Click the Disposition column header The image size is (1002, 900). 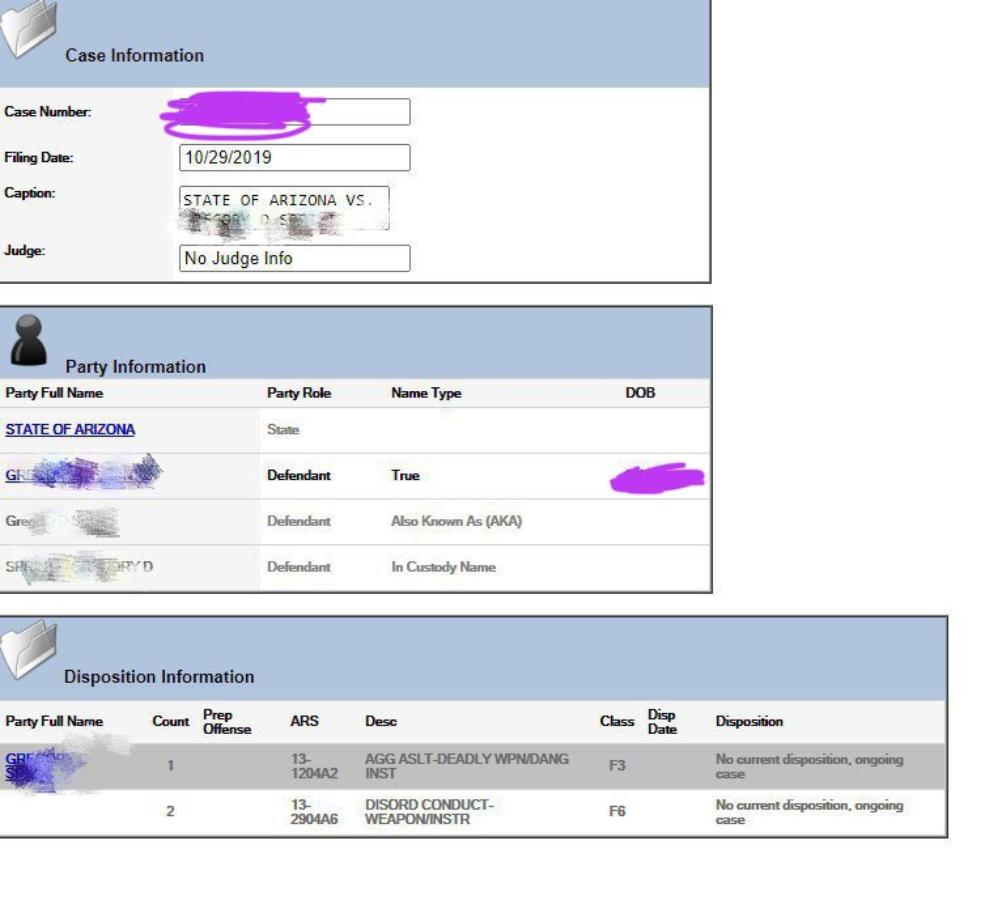click(x=749, y=722)
